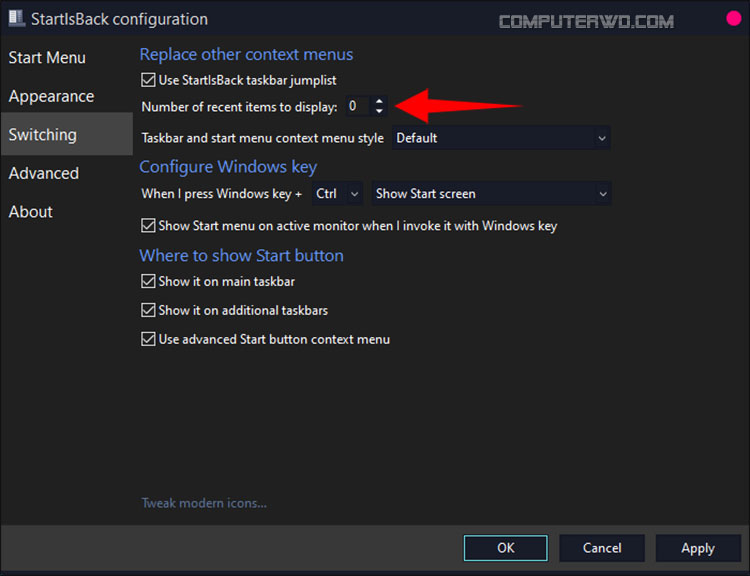
Task: Click the Number of recent items to display label
Action: [239, 107]
